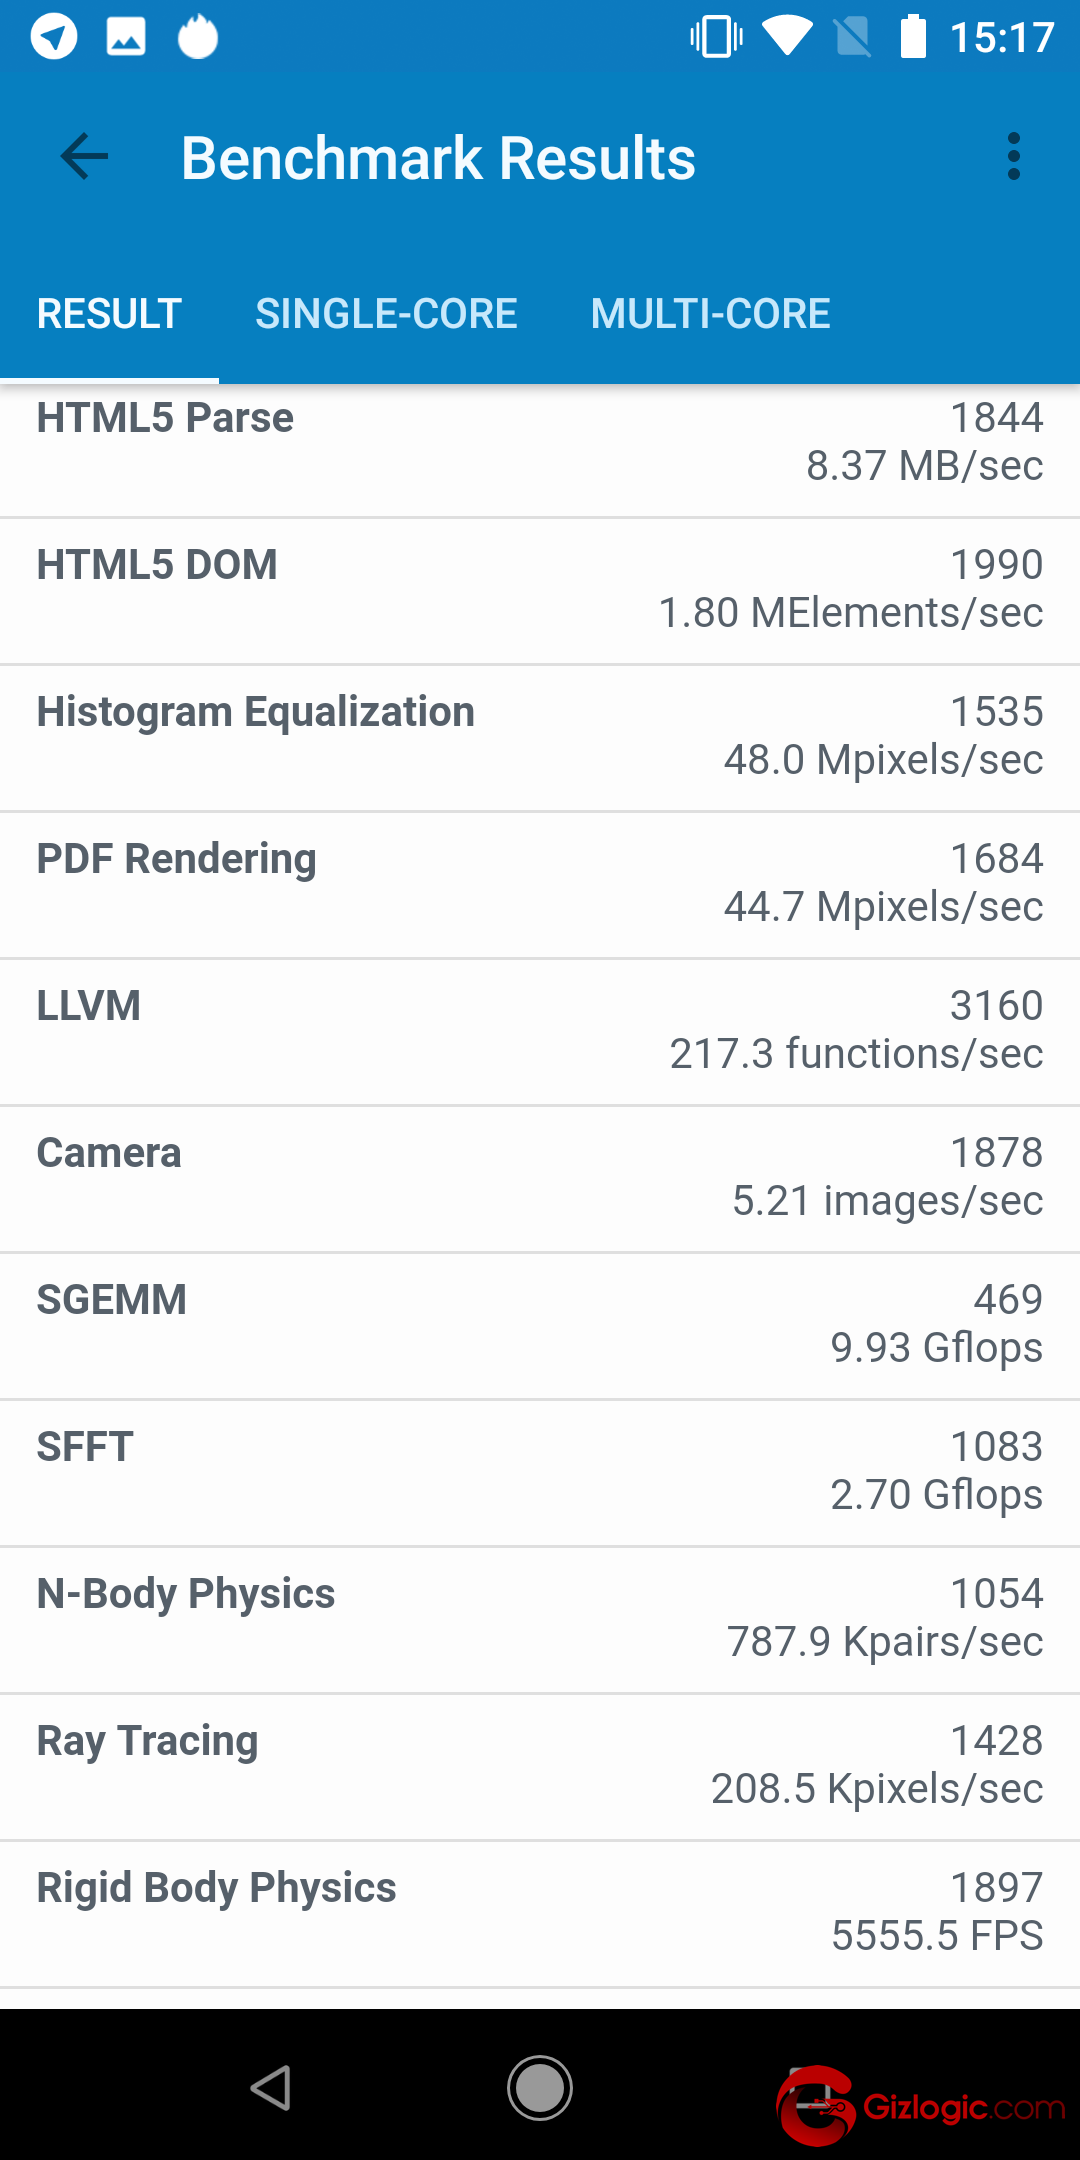Tap the back arrow icon
Viewport: 1080px width, 2160px height.
point(84,157)
